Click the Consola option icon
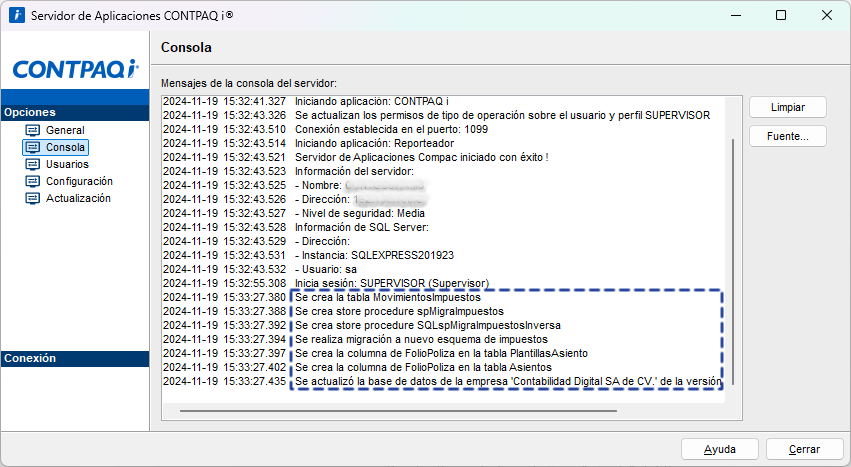851x467 pixels. [x=33, y=147]
